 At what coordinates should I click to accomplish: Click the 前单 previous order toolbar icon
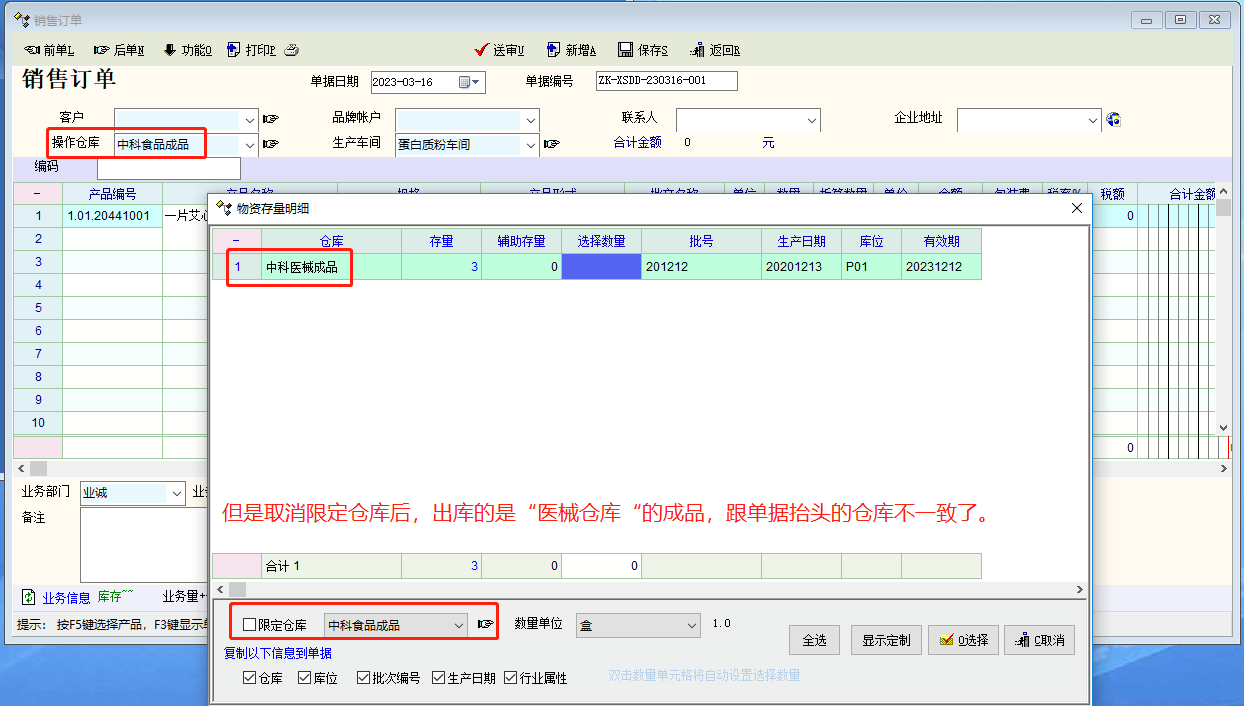tap(32, 50)
